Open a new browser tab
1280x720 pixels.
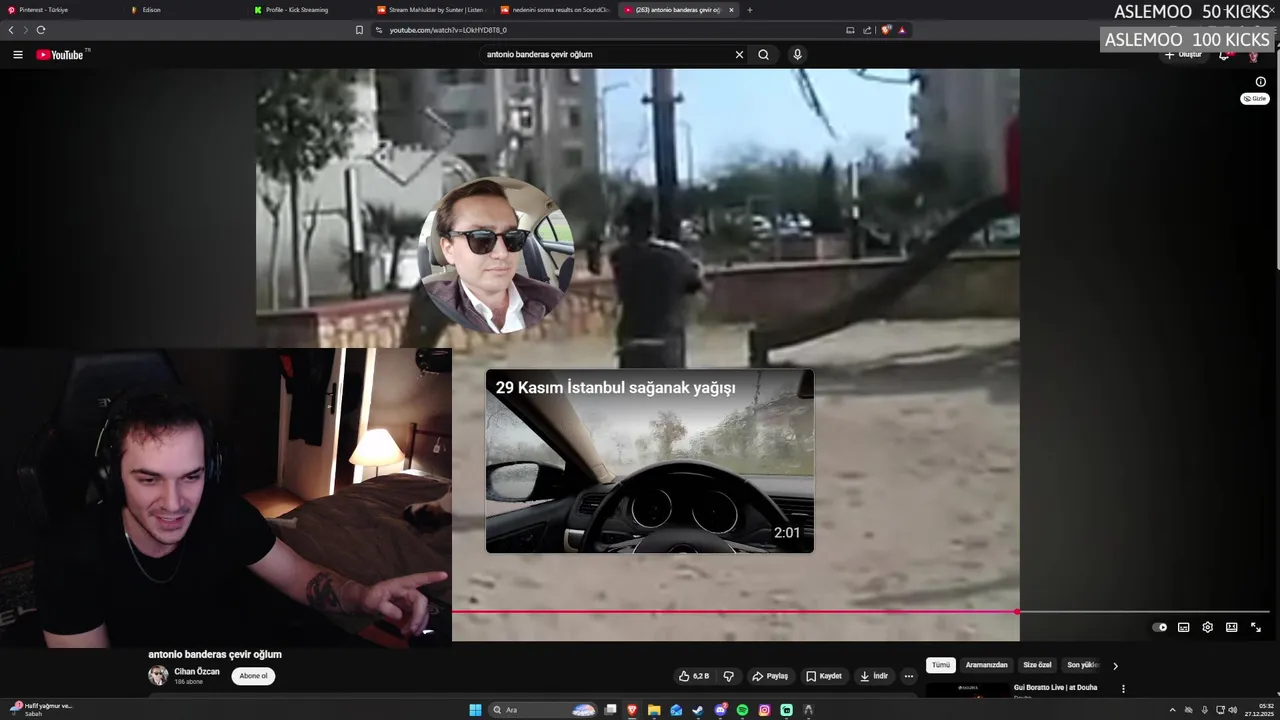click(750, 10)
